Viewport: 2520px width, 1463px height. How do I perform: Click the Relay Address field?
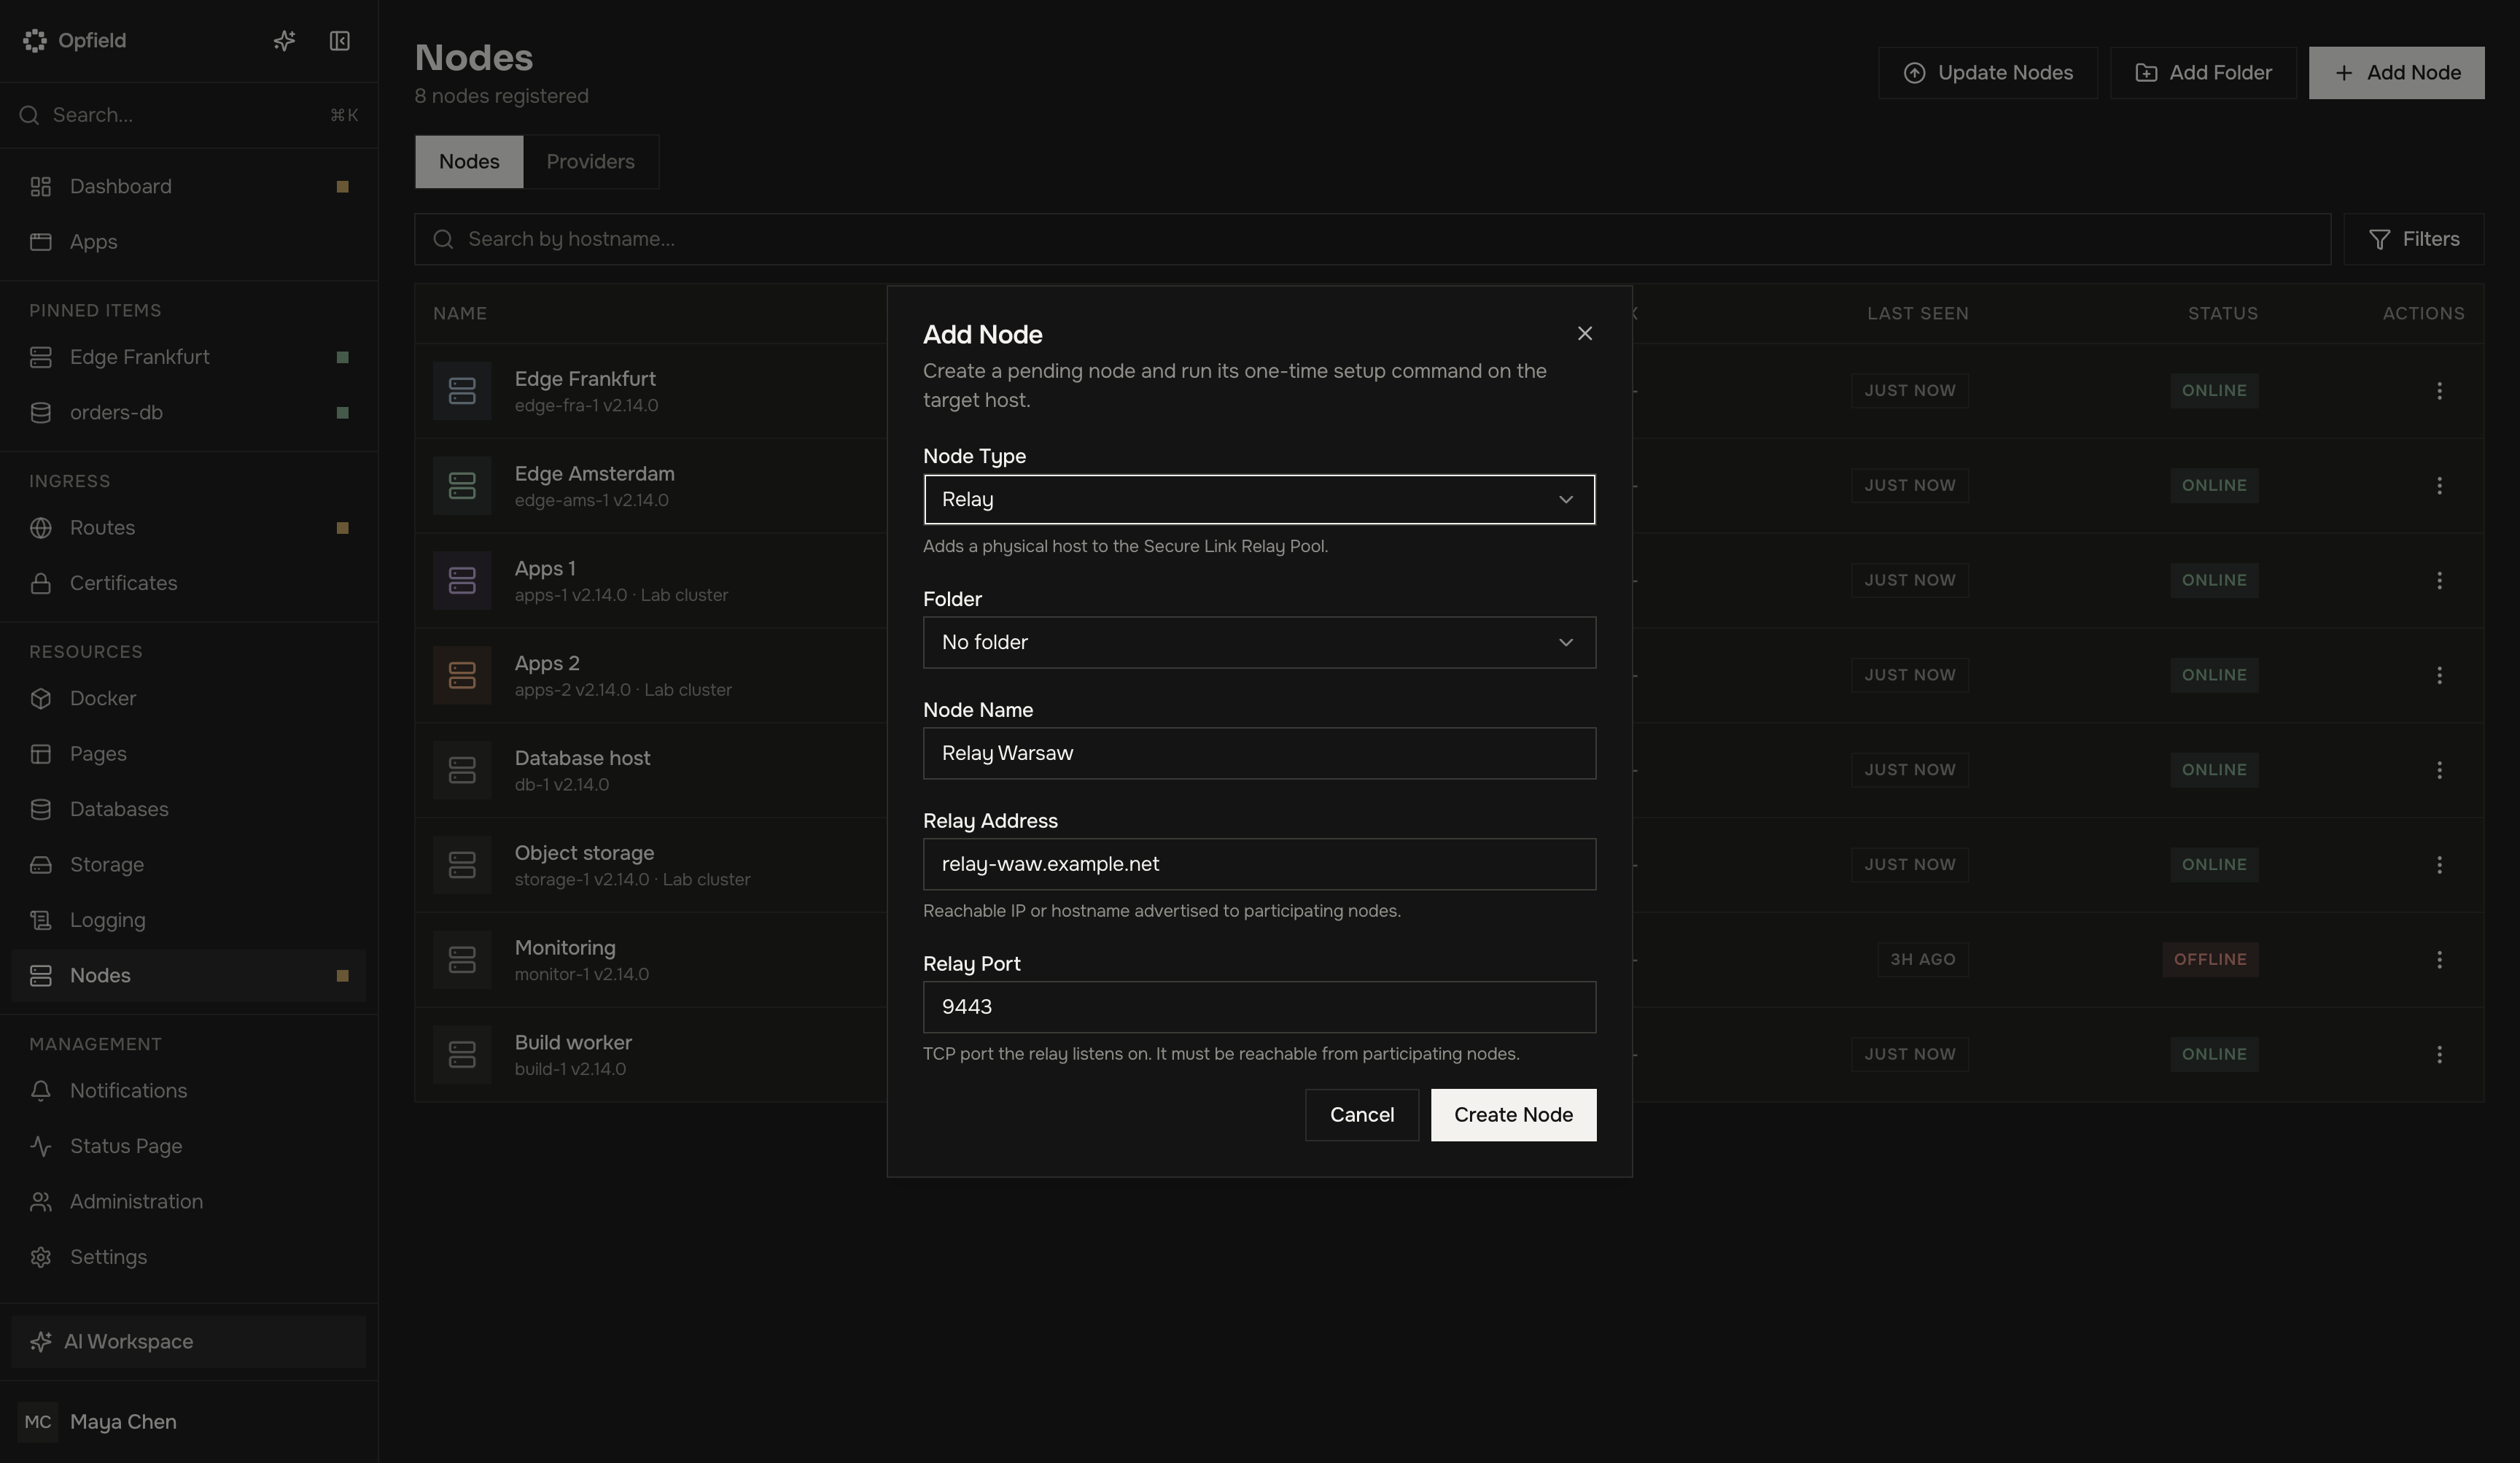pyautogui.click(x=1259, y=865)
